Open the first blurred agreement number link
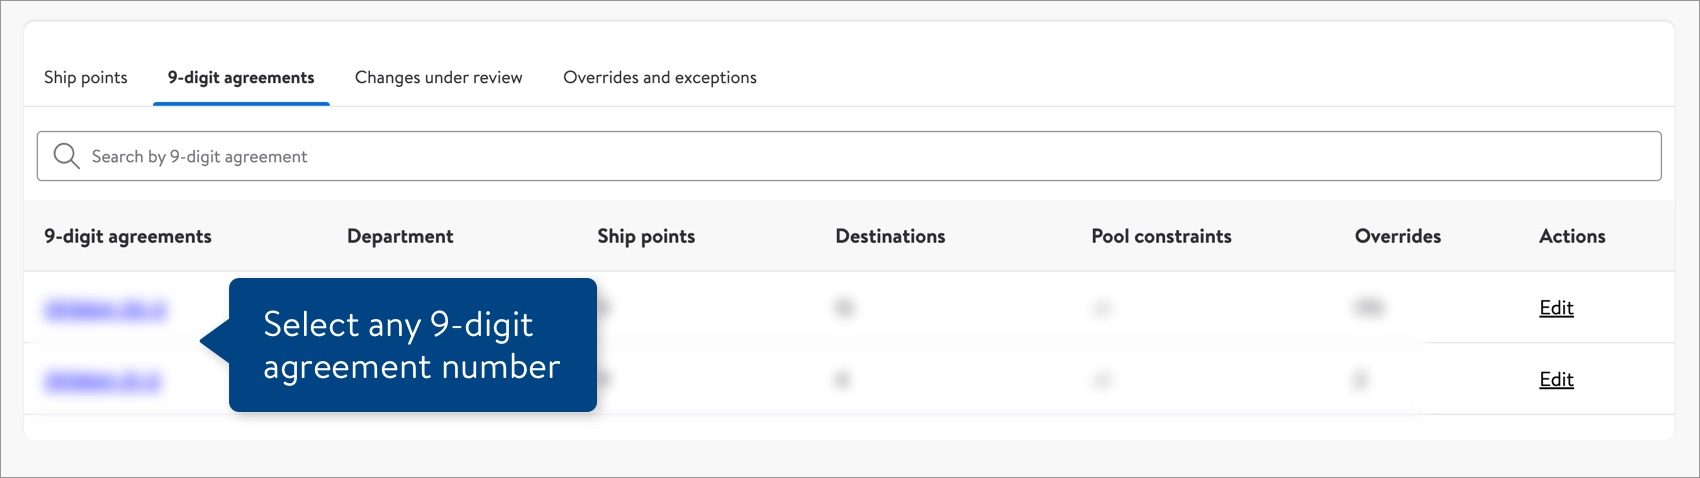This screenshot has width=1700, height=478. (x=105, y=310)
